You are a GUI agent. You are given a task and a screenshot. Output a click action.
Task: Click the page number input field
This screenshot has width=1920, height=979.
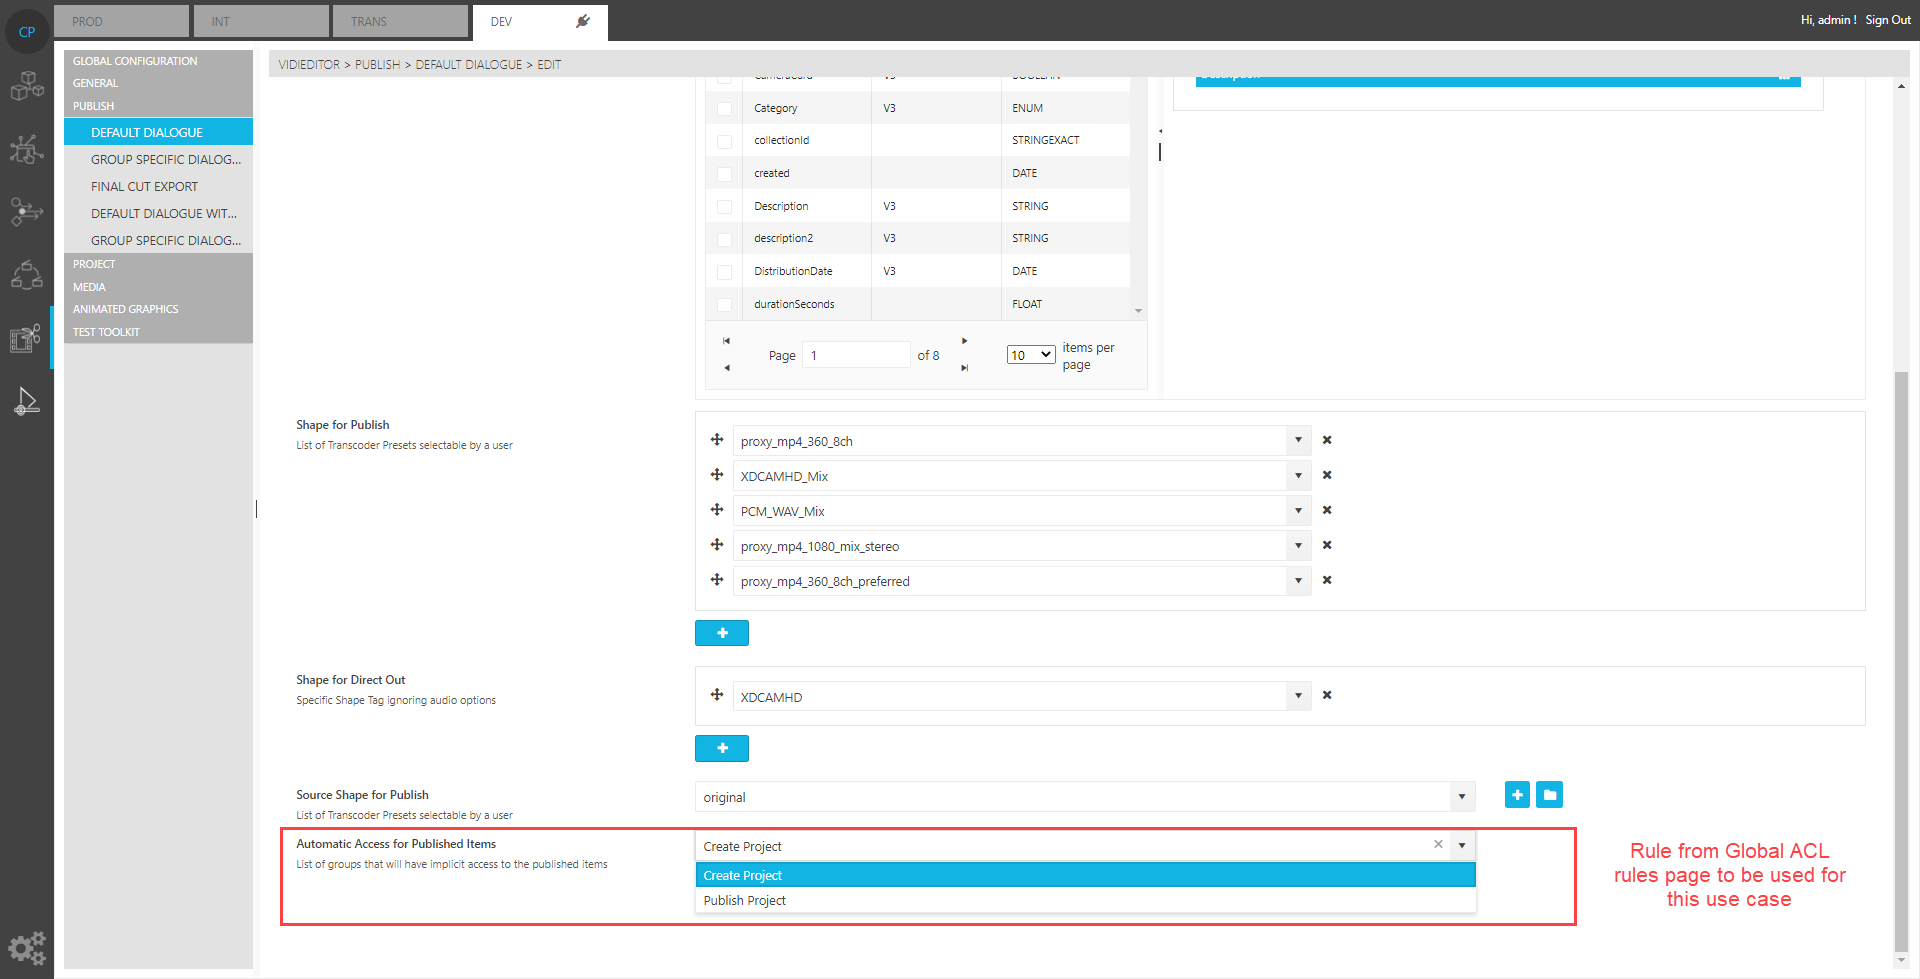[856, 355]
